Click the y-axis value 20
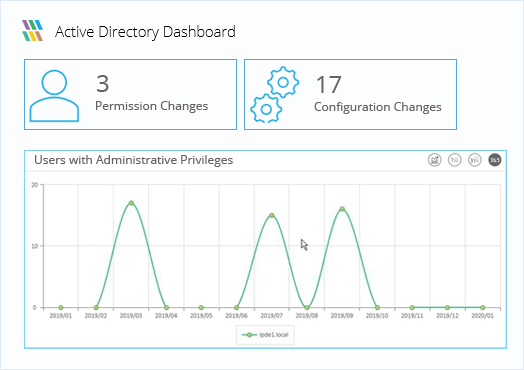Image resolution: width=524 pixels, height=370 pixels. click(x=34, y=185)
